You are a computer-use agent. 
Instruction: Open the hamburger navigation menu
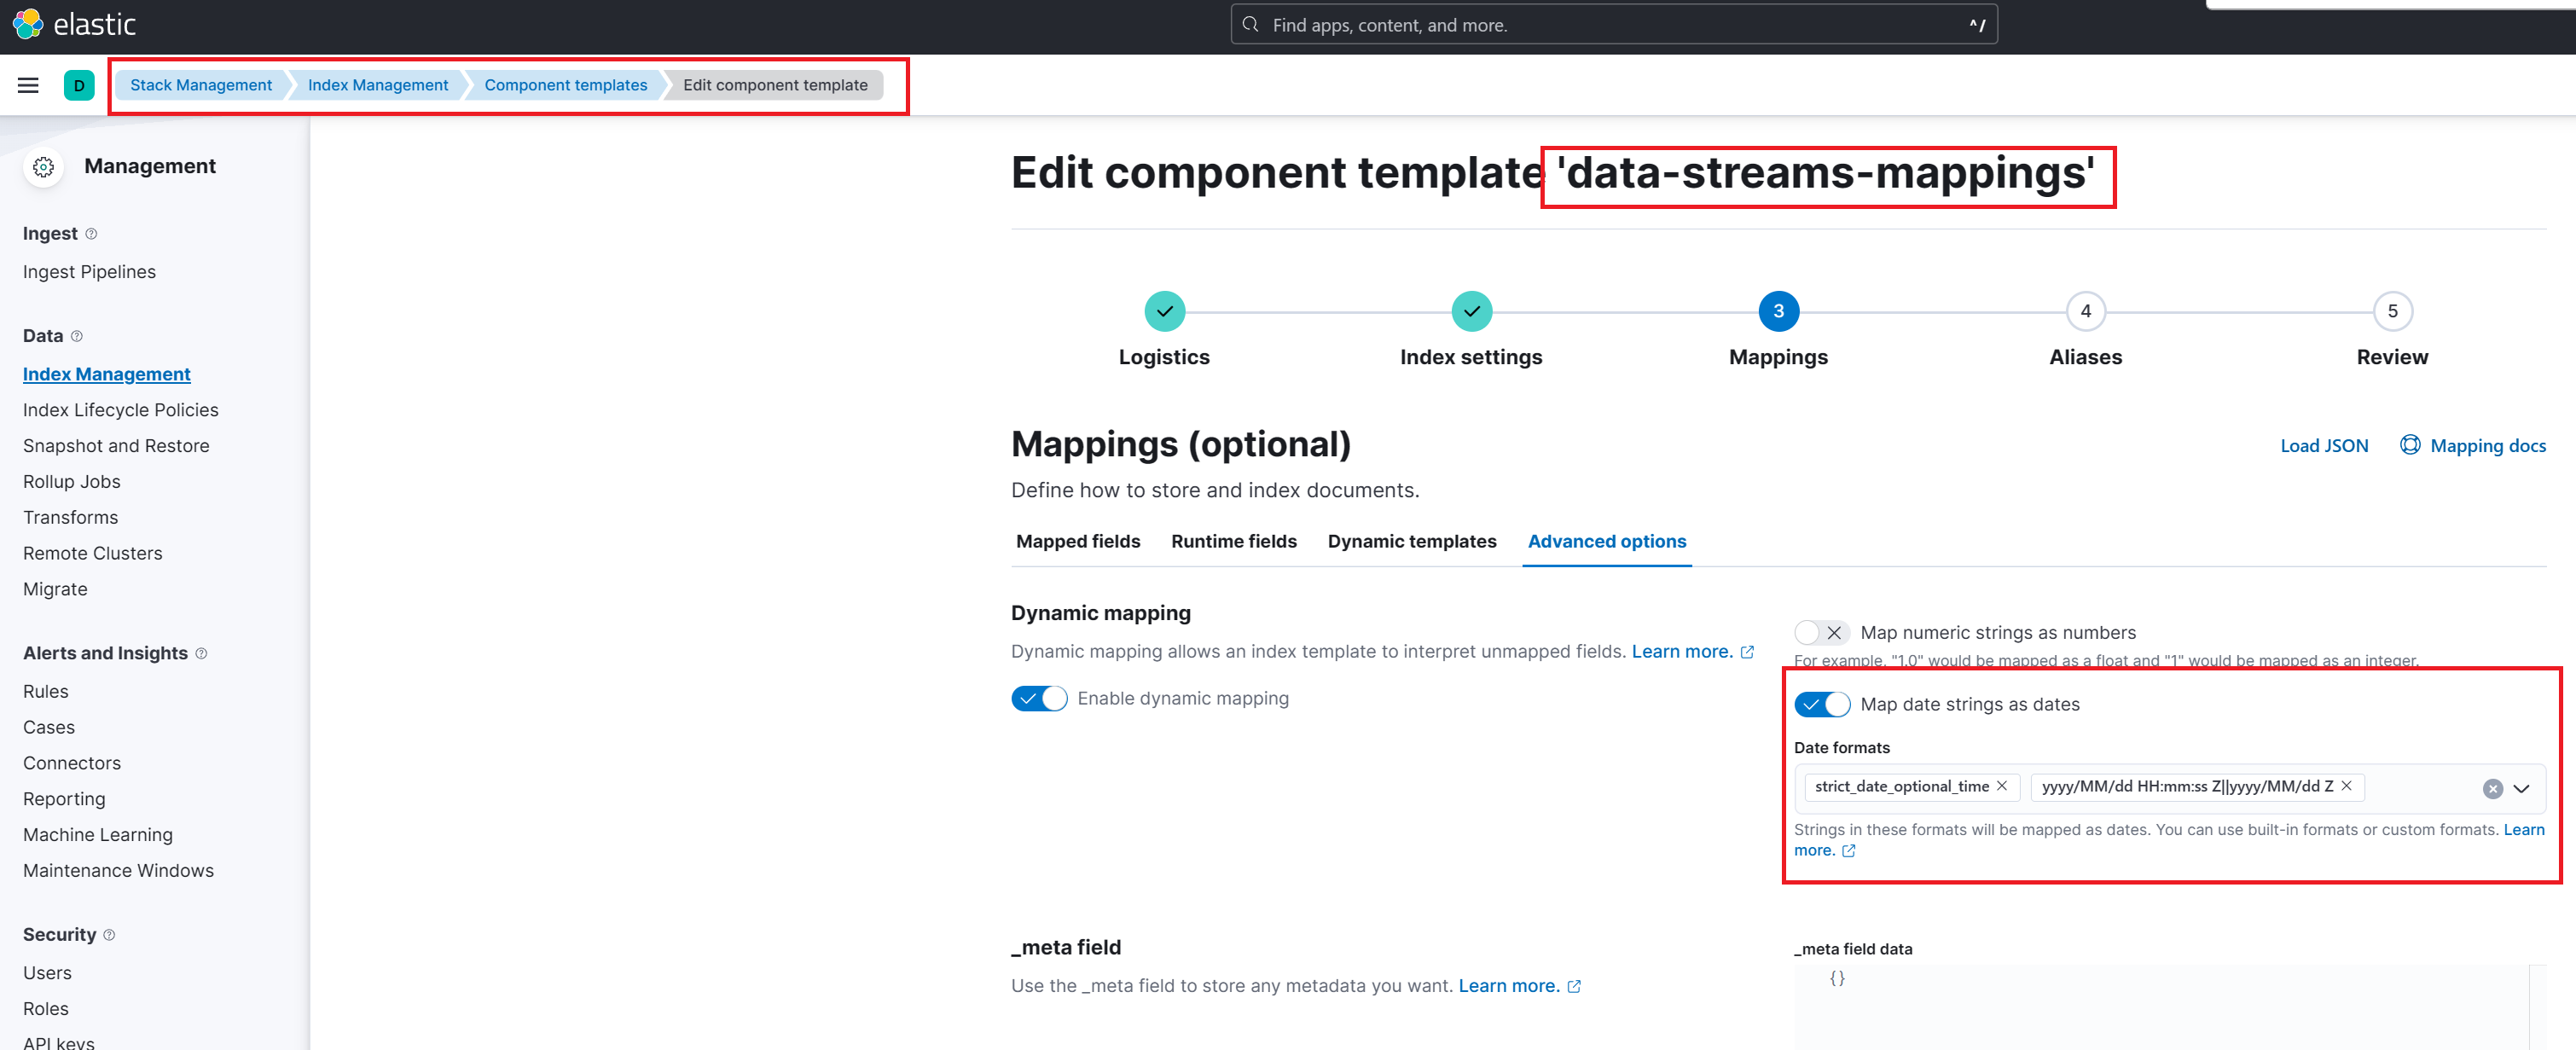tap(28, 85)
